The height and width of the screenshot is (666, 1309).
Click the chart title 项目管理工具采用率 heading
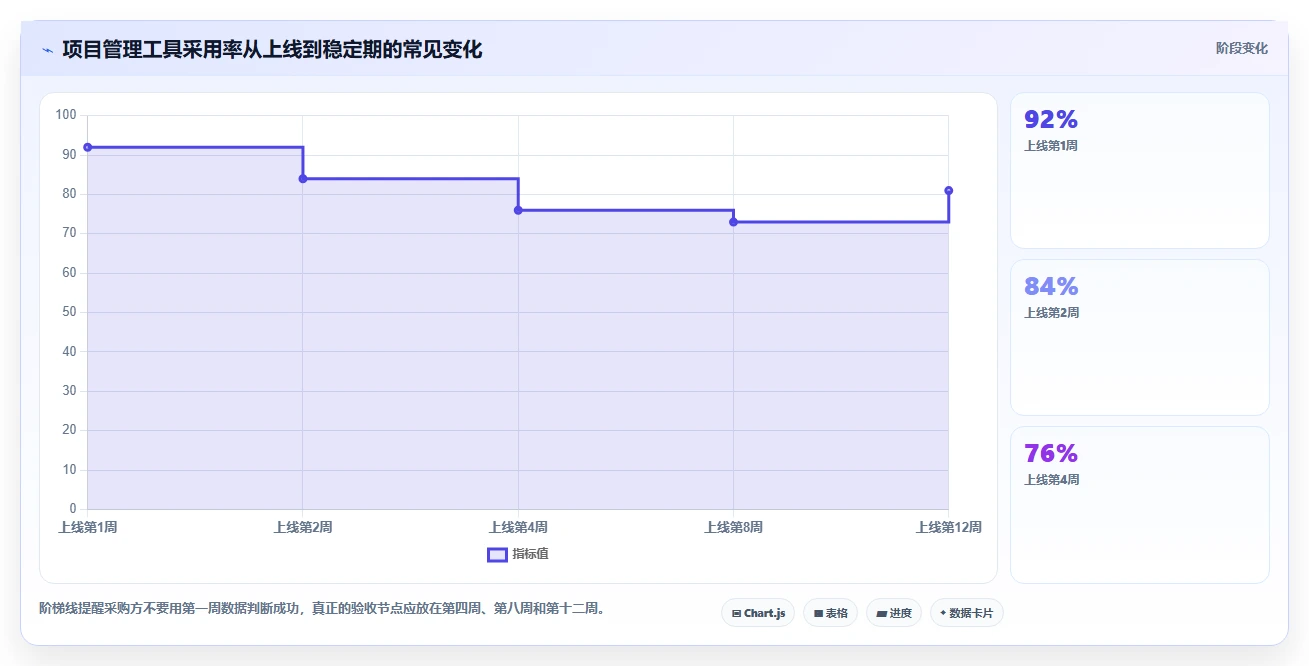272,49
